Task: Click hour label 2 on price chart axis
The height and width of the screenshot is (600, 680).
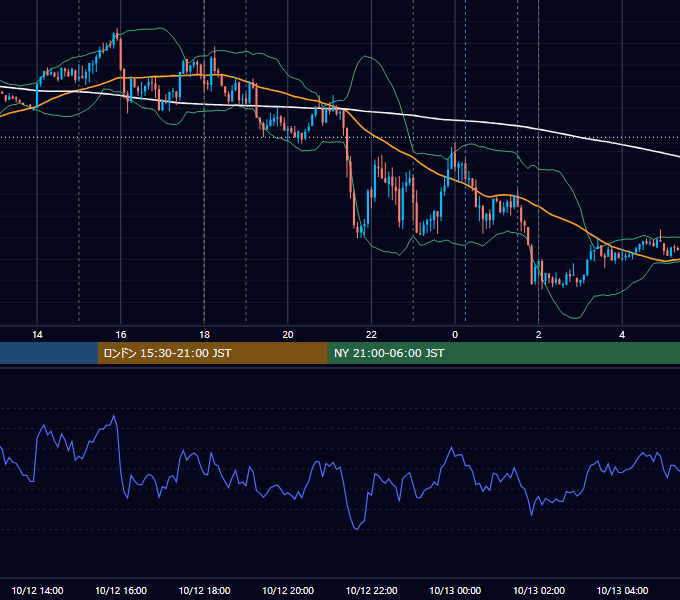Action: (x=539, y=334)
